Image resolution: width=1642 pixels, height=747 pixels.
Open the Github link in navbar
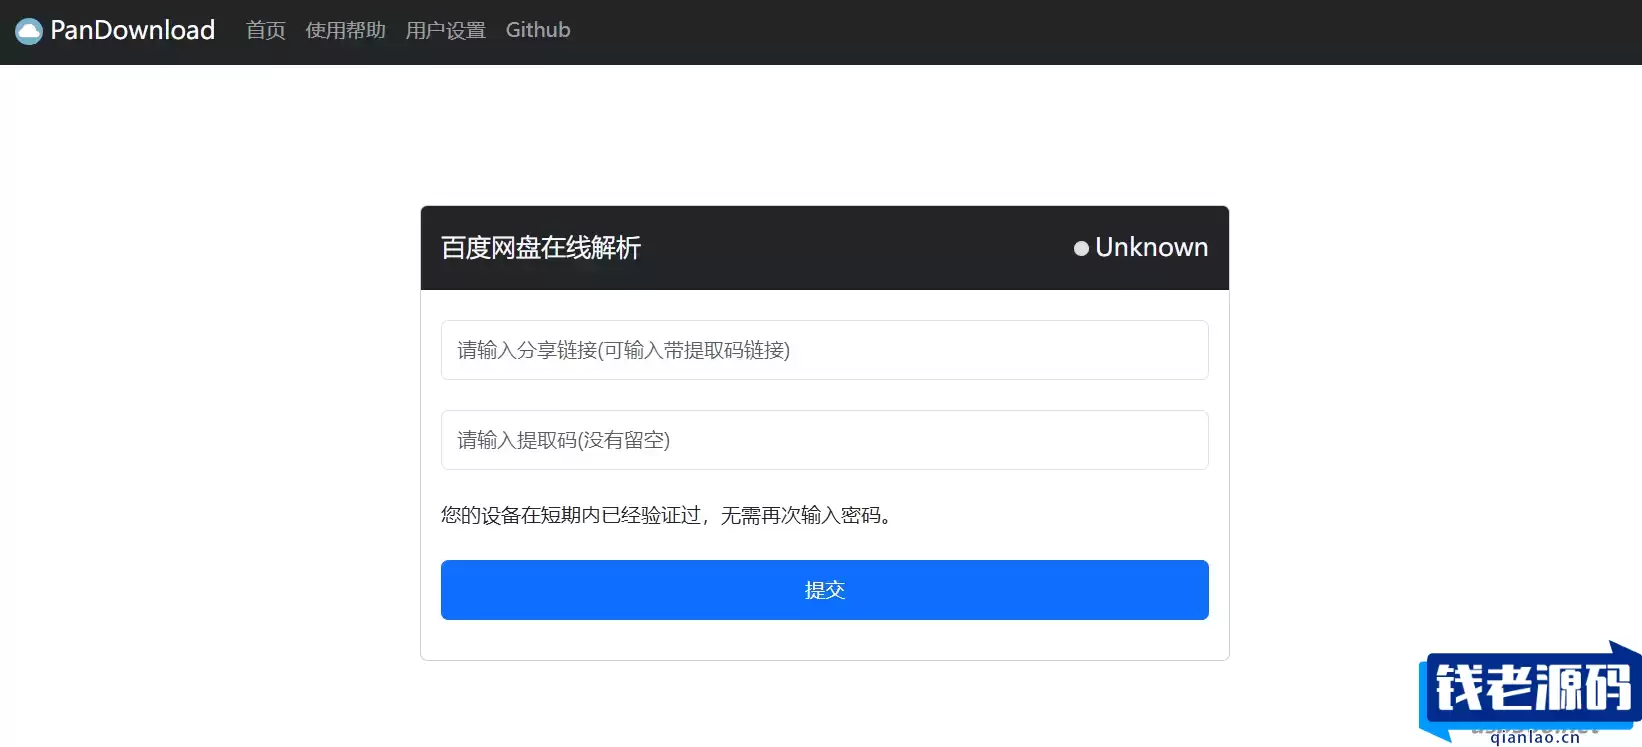click(538, 30)
